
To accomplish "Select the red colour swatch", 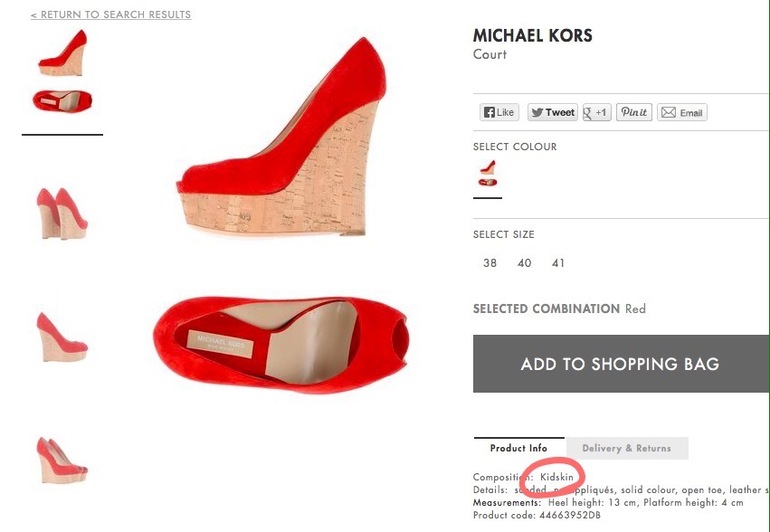I will [487, 174].
